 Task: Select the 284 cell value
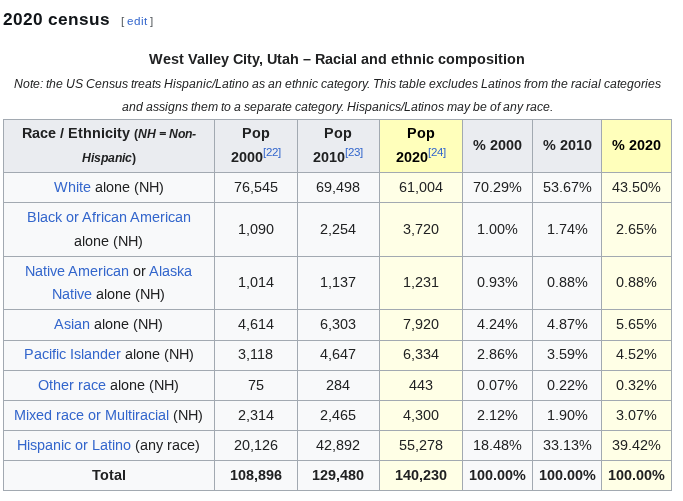click(x=338, y=385)
